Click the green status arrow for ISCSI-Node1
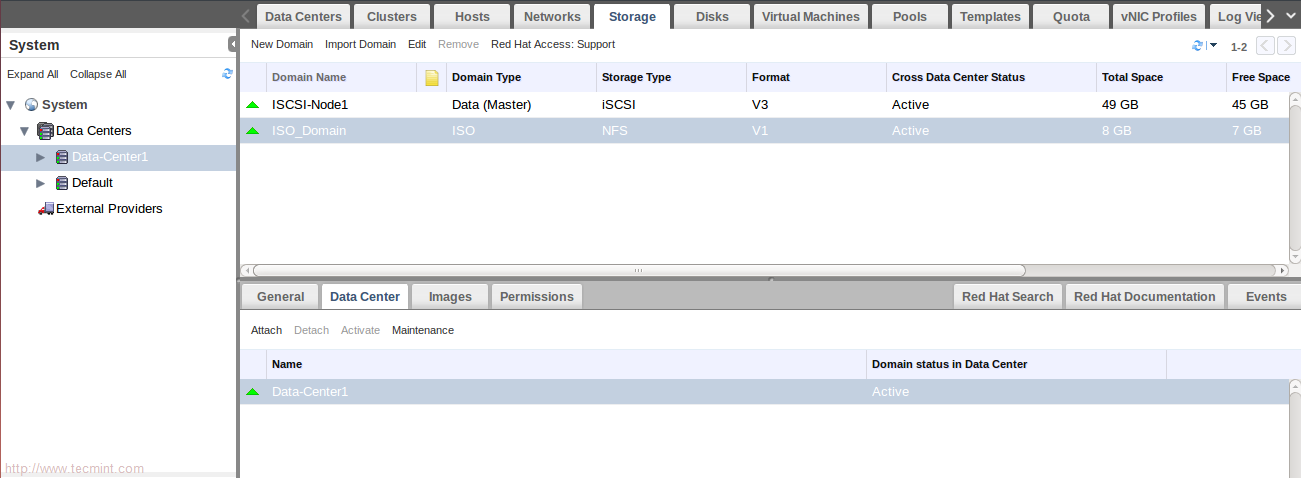1301x478 pixels. [252, 105]
